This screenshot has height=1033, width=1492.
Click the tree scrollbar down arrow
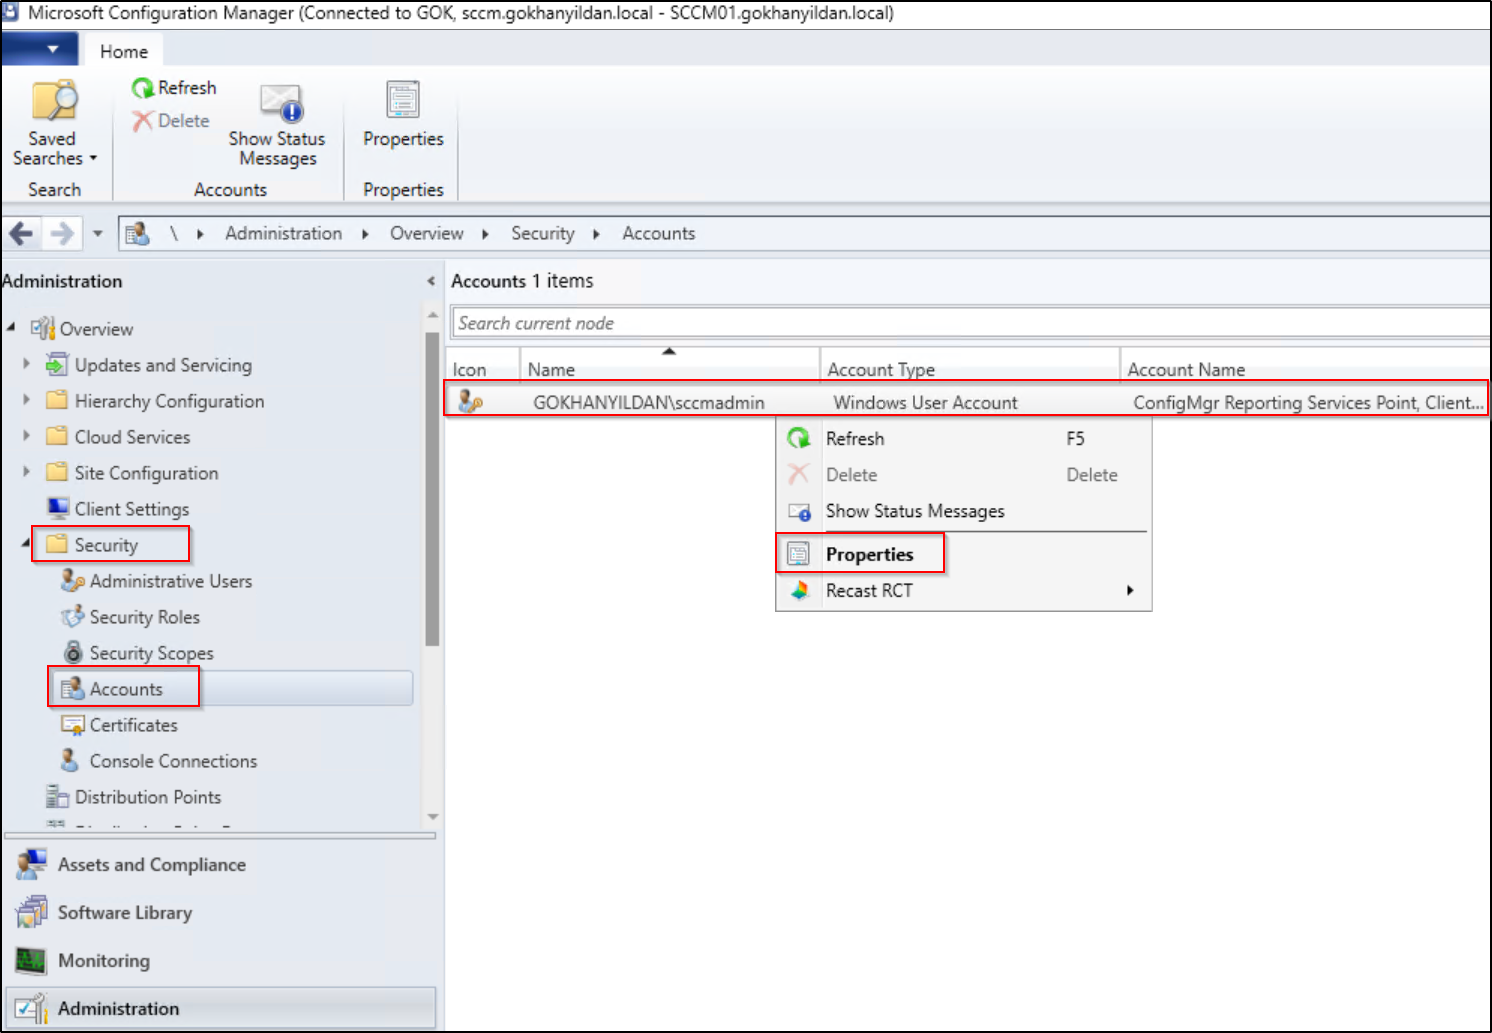pos(432,817)
